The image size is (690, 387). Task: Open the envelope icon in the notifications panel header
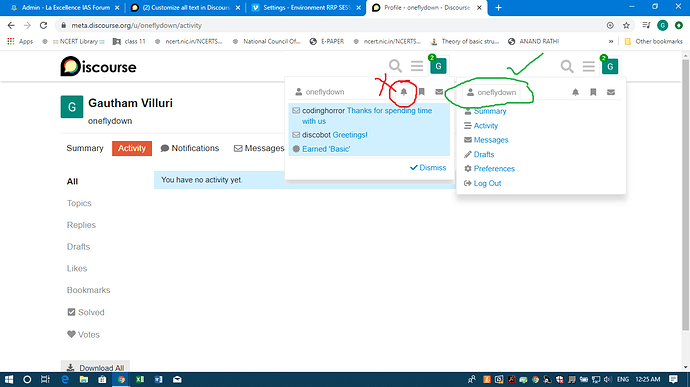pos(439,92)
